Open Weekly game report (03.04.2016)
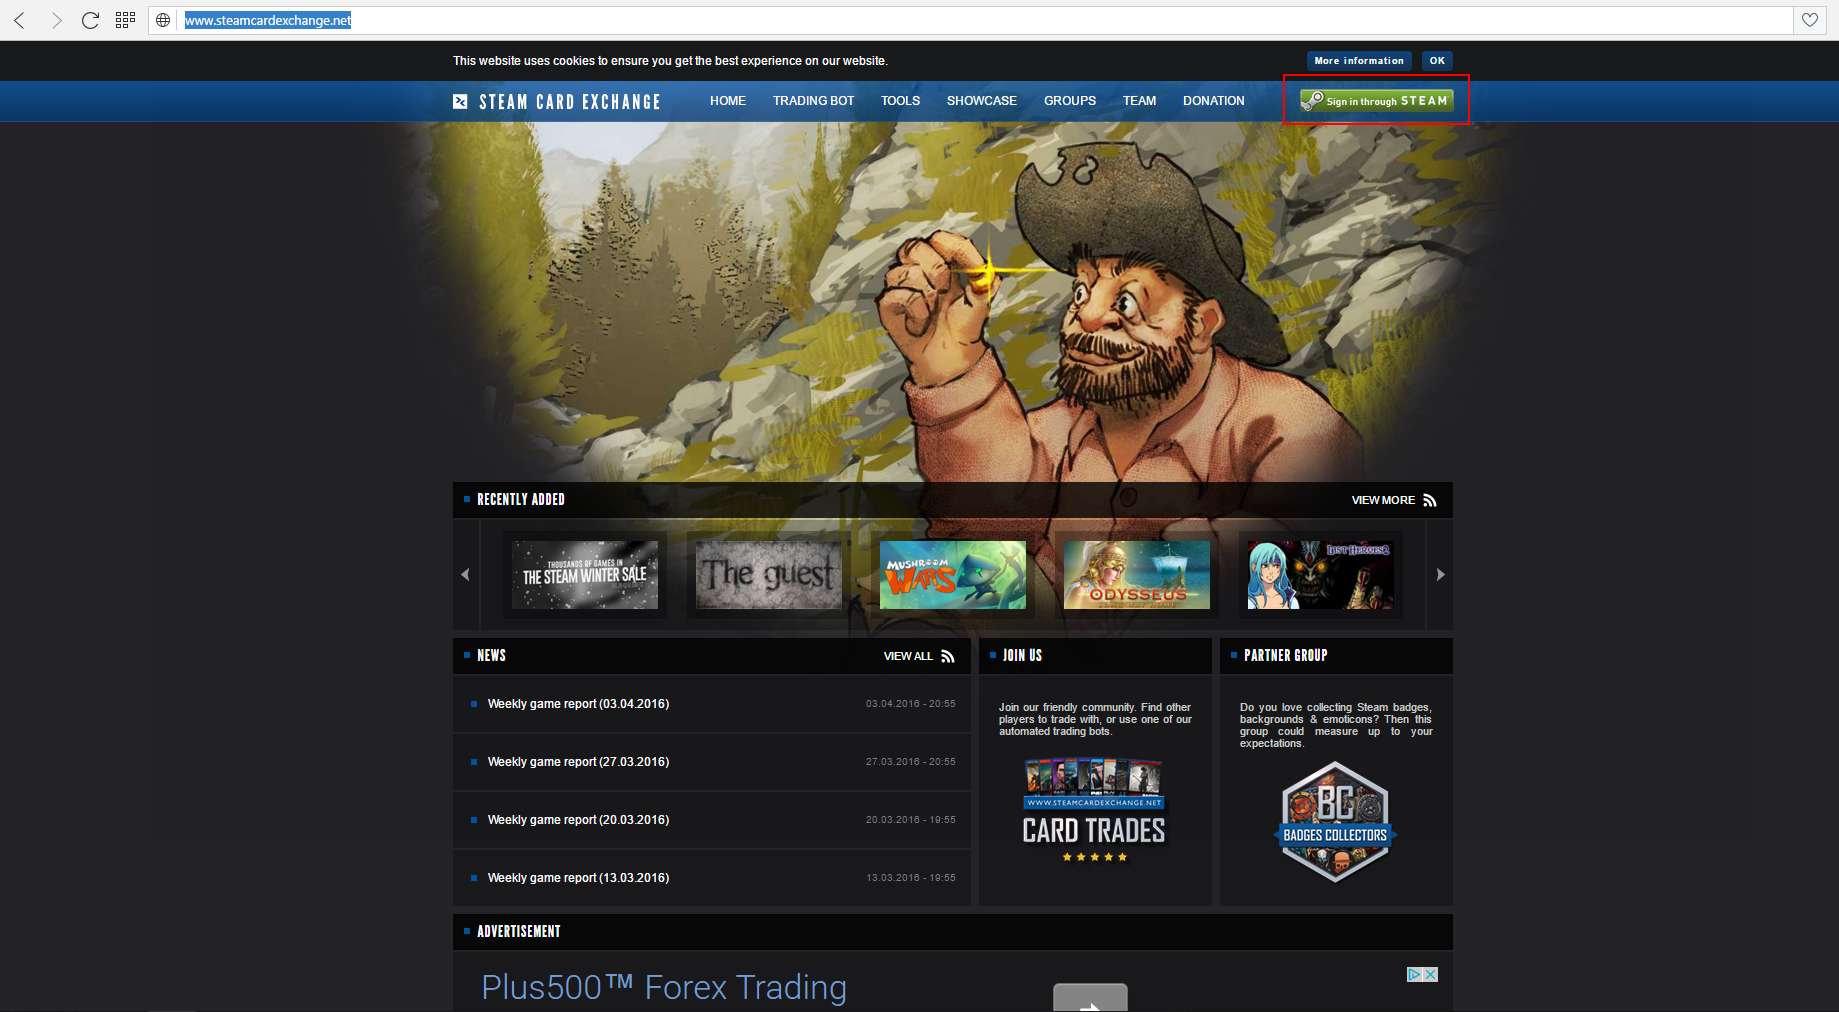The width and height of the screenshot is (1839, 1012). 578,704
